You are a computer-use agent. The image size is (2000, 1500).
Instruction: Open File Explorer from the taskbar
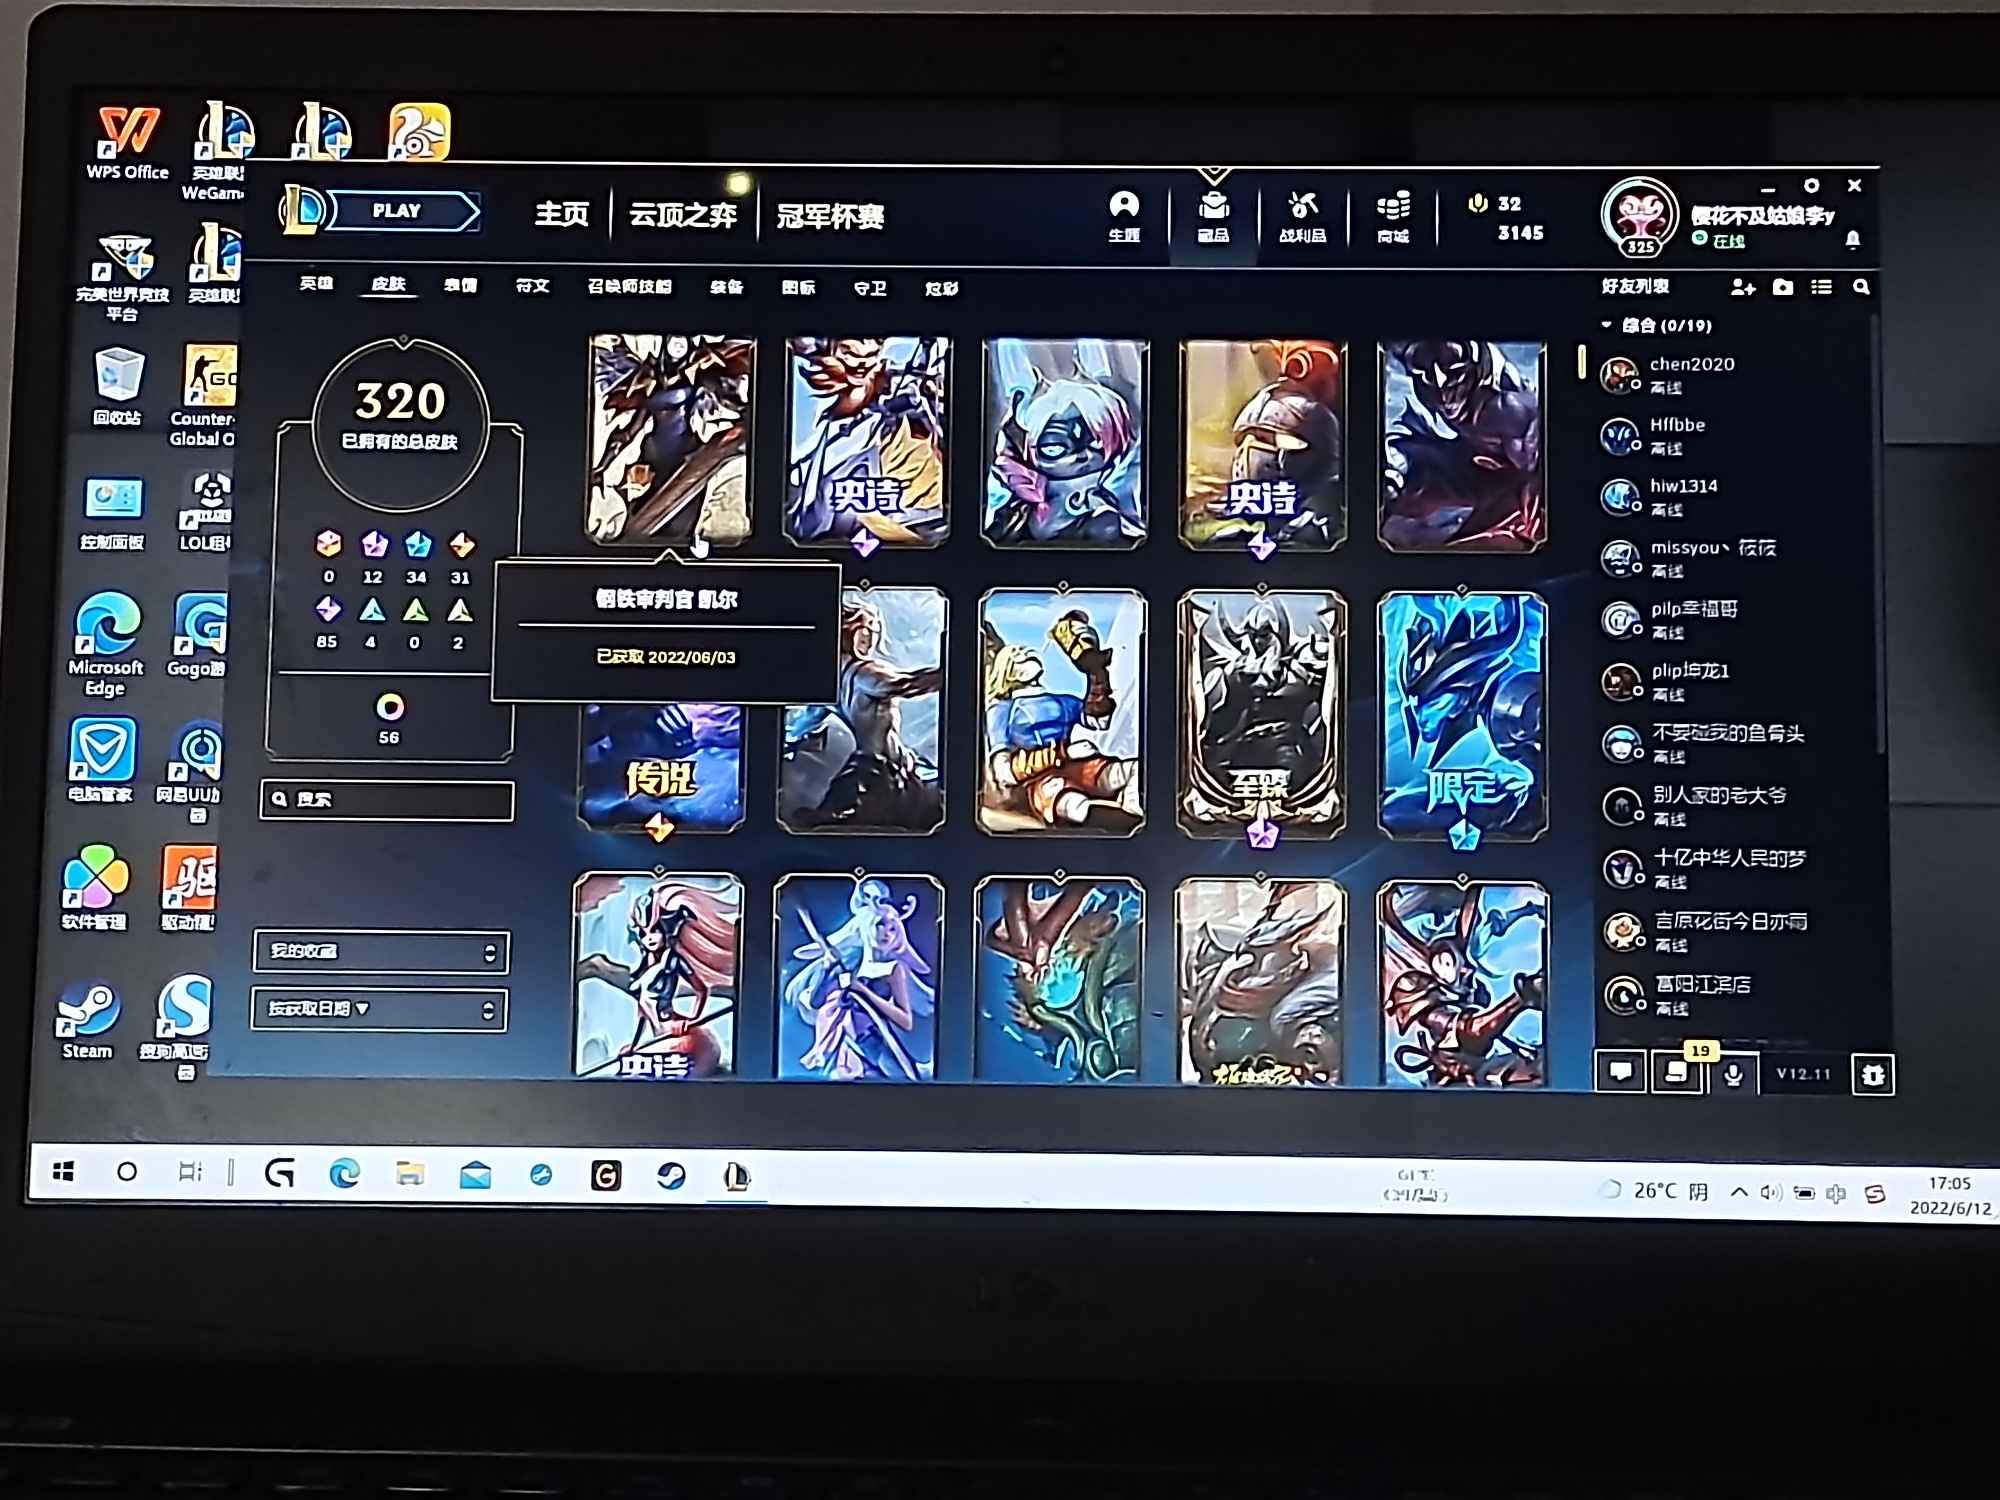410,1173
